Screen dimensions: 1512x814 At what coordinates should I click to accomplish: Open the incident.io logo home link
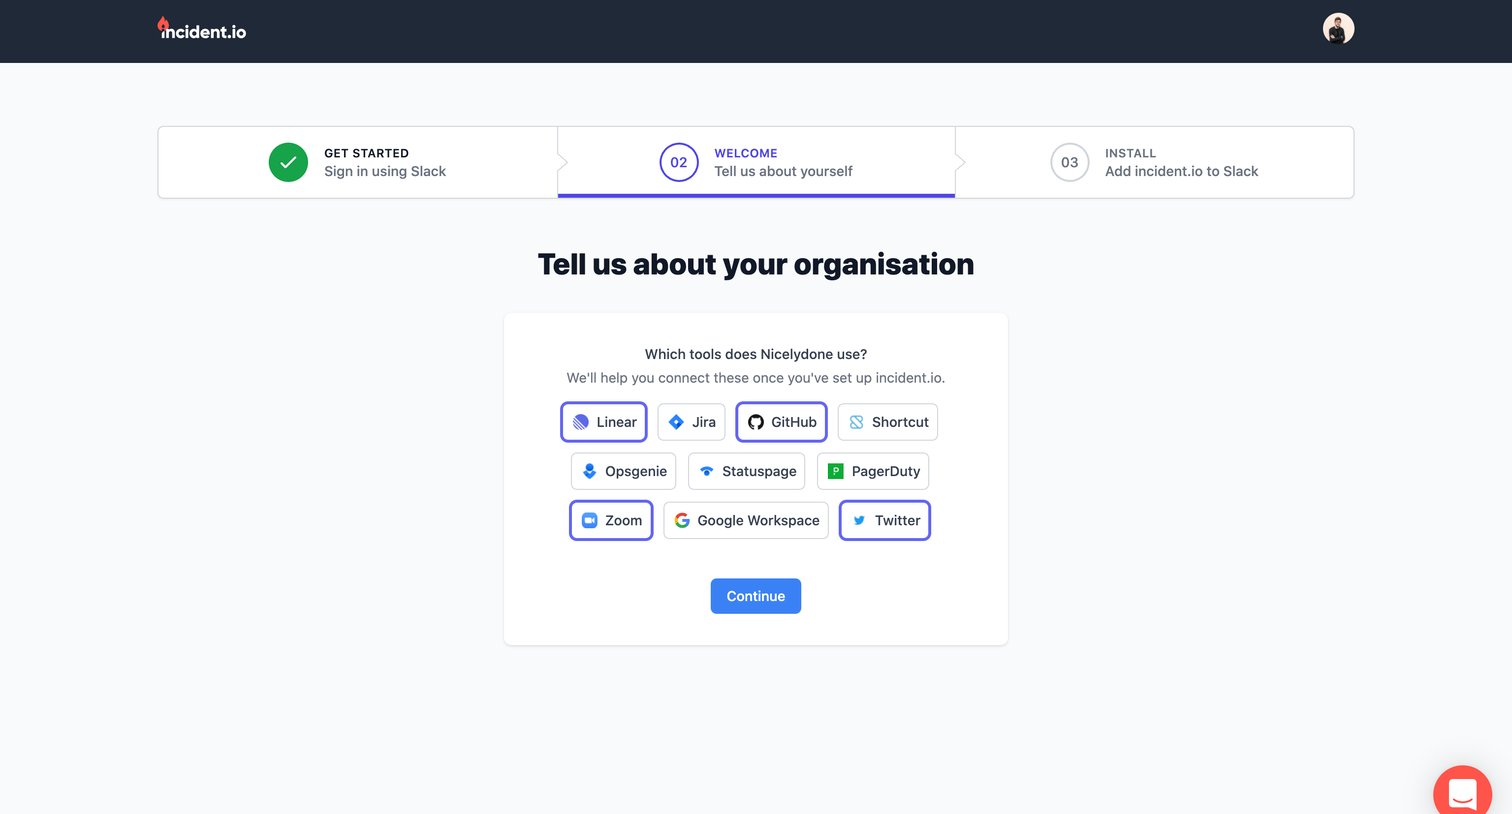(202, 30)
